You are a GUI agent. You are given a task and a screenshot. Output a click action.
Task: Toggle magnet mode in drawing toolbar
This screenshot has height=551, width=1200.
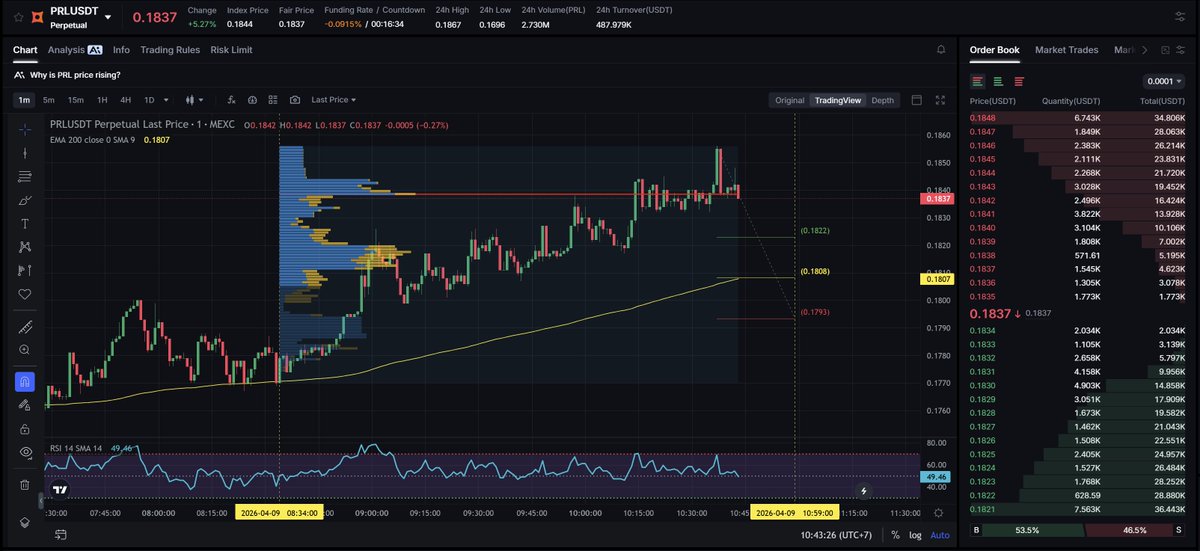25,381
